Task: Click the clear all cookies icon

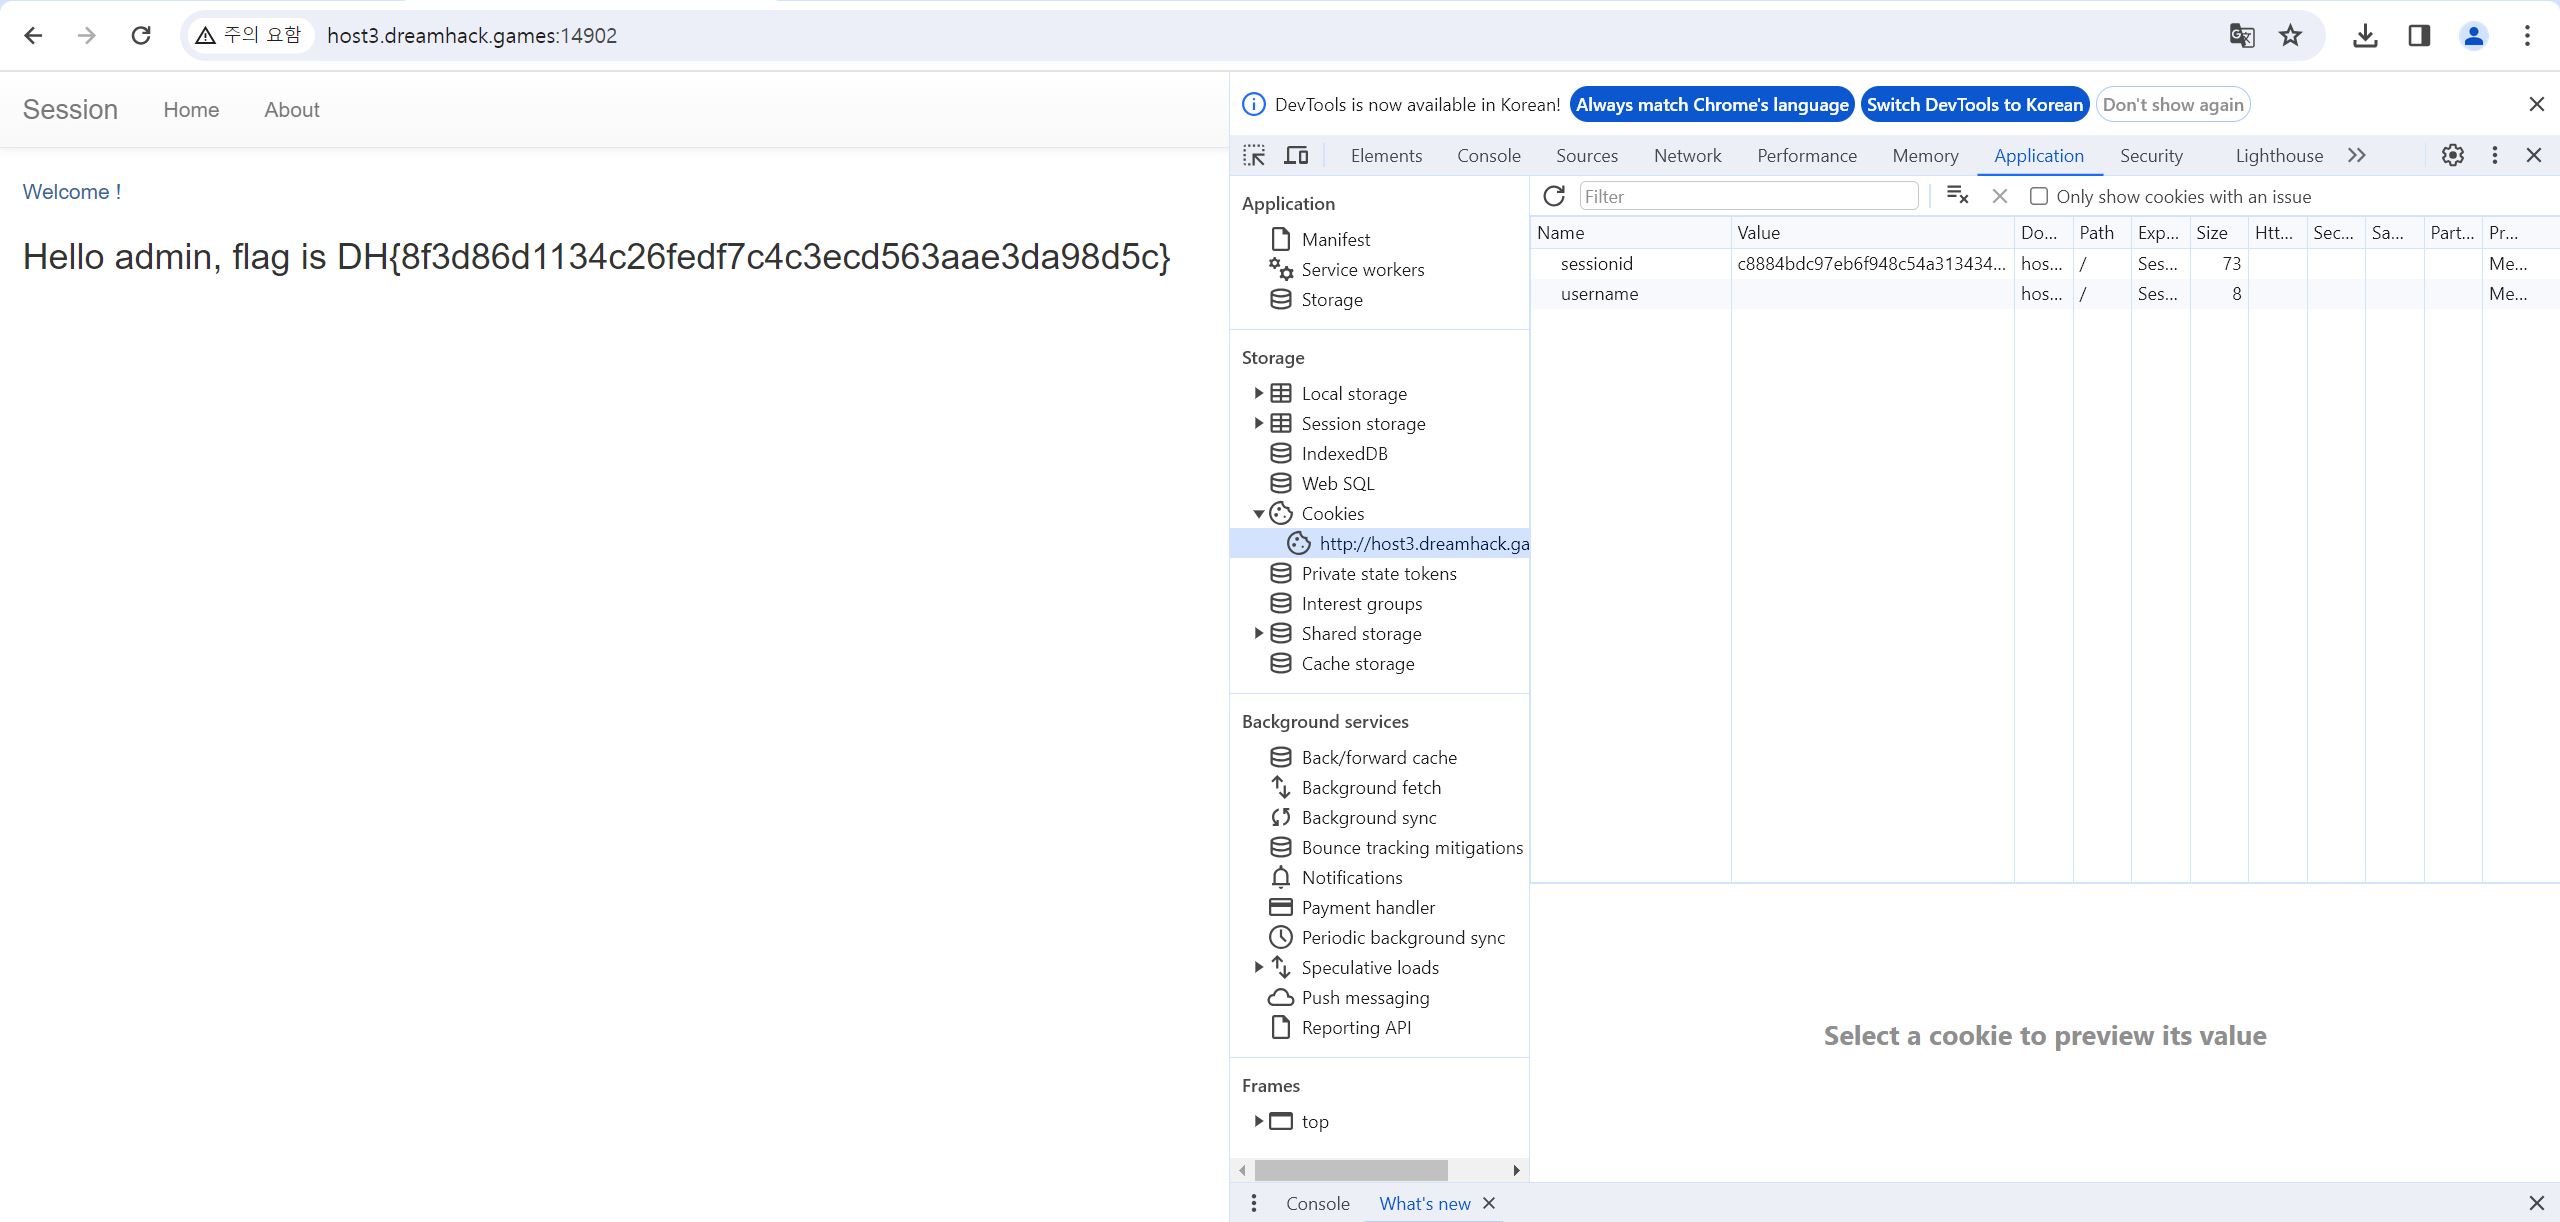Action: (1957, 196)
